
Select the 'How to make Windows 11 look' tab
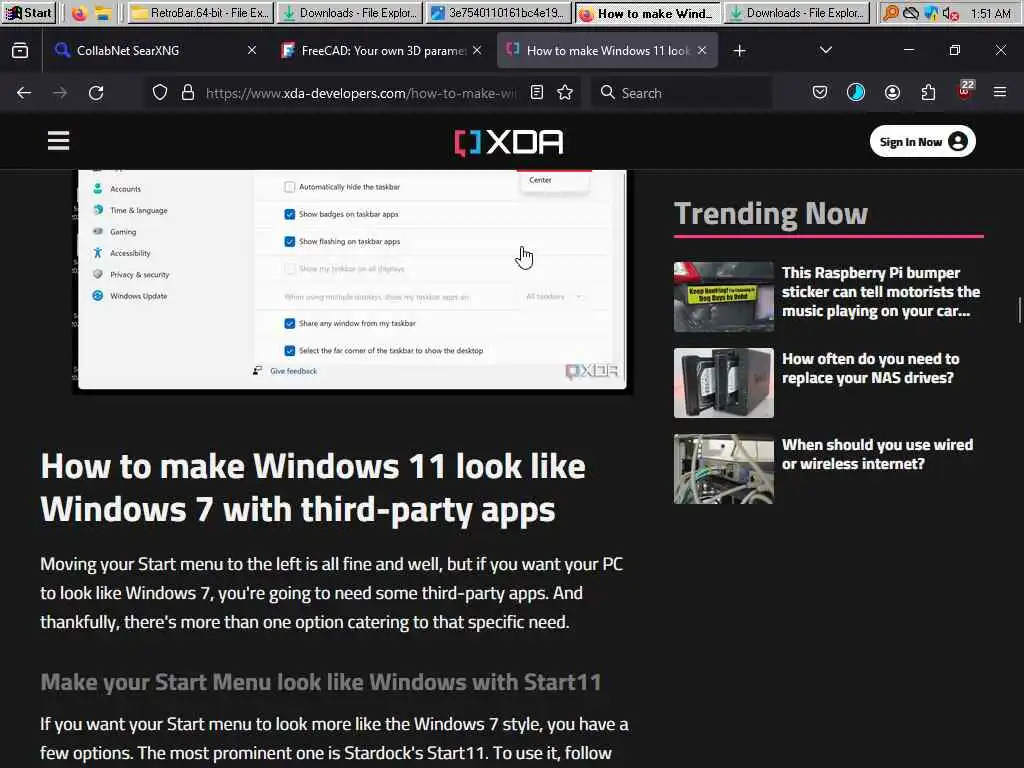[608, 50]
